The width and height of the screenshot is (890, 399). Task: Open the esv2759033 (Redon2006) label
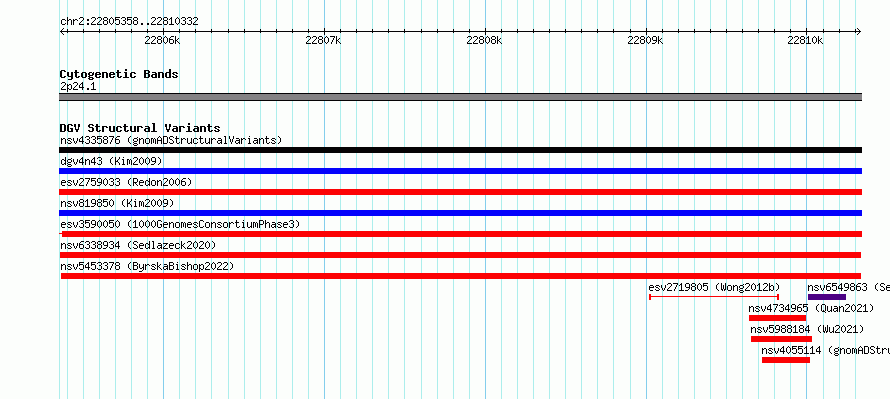126,182
